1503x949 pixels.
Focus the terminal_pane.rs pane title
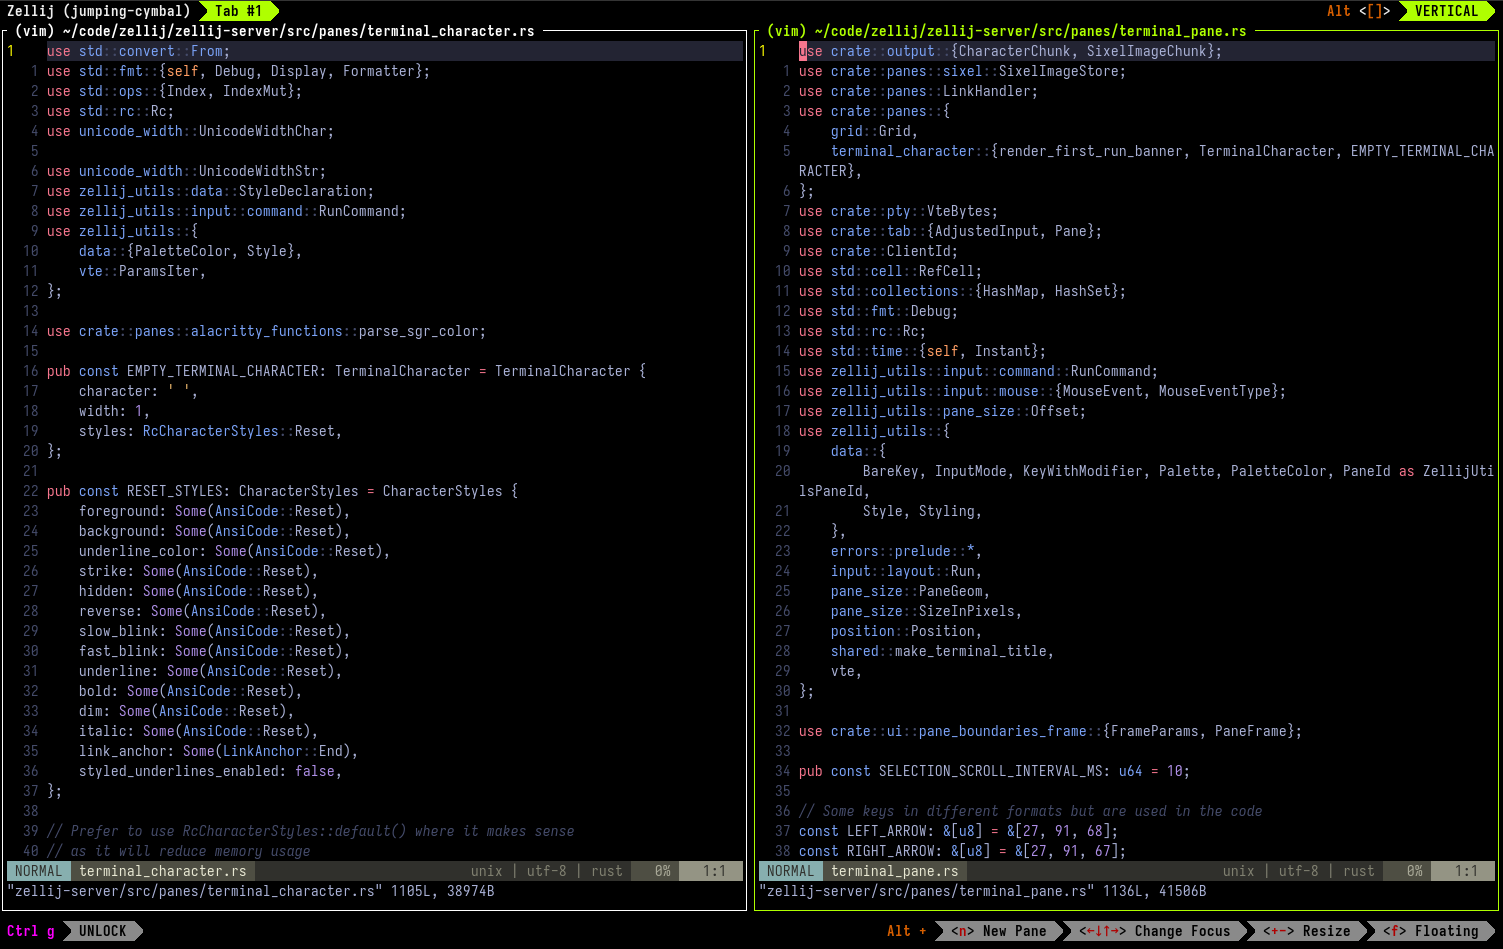[1007, 31]
